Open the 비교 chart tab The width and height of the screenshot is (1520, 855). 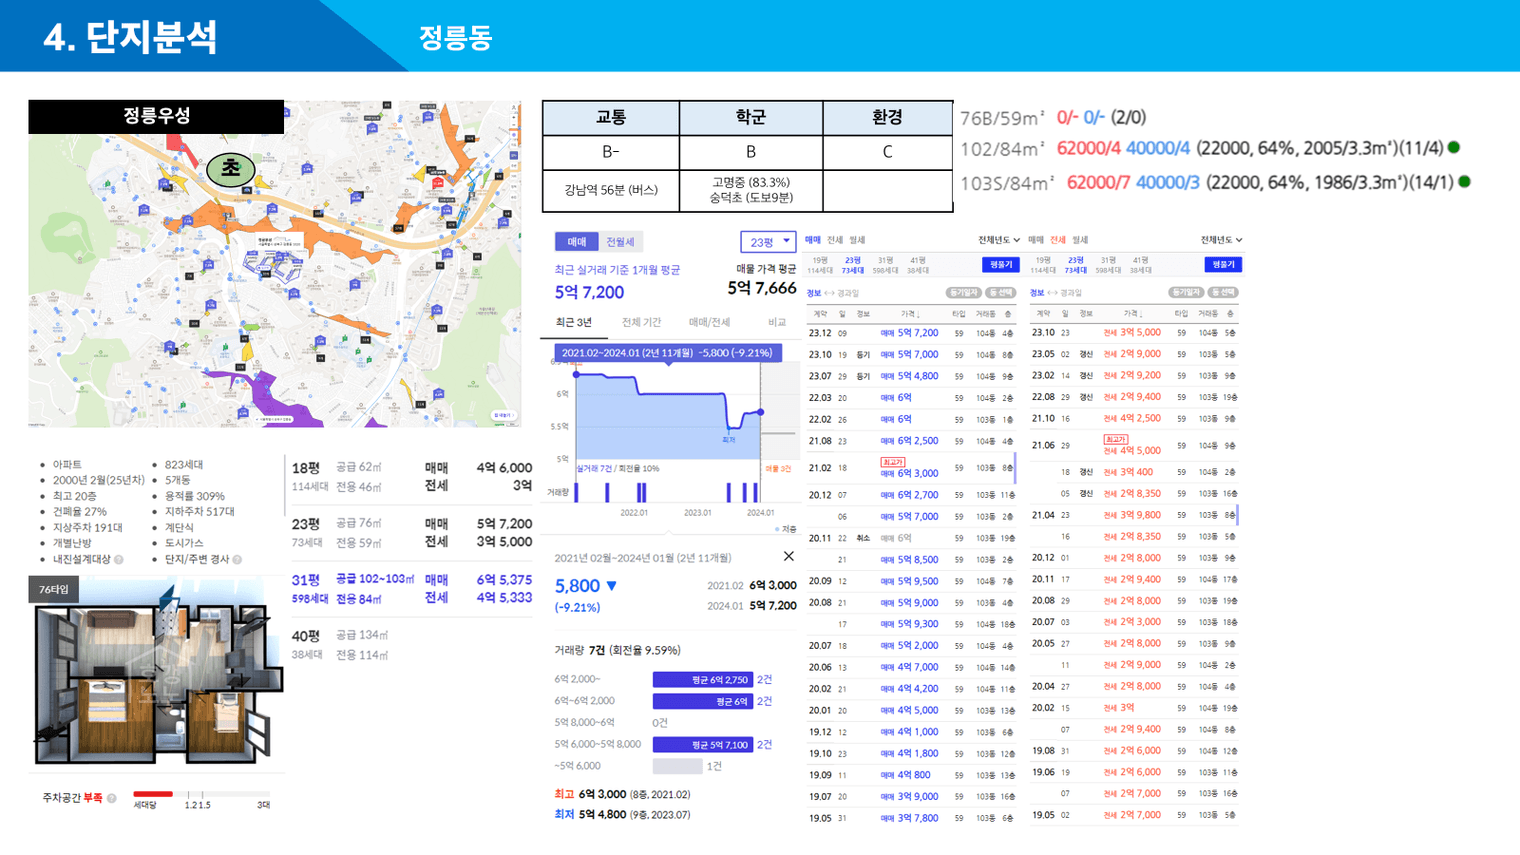coord(777,322)
